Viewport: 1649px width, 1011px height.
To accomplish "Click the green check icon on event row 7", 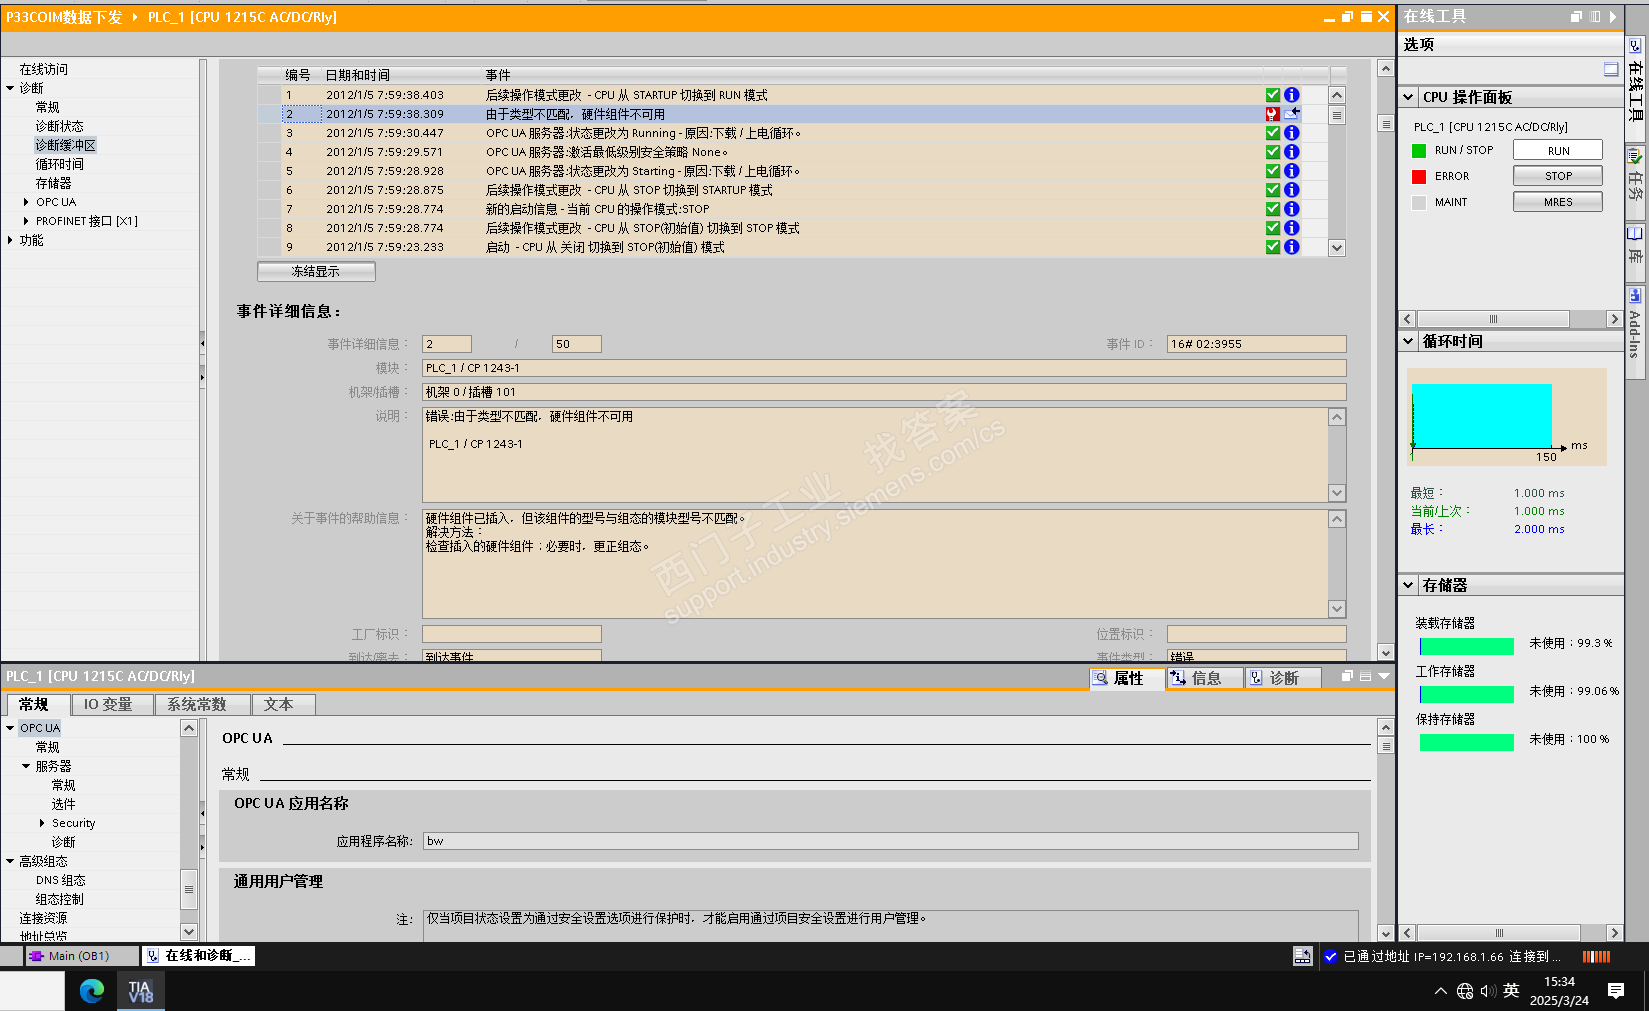I will coord(1273,209).
